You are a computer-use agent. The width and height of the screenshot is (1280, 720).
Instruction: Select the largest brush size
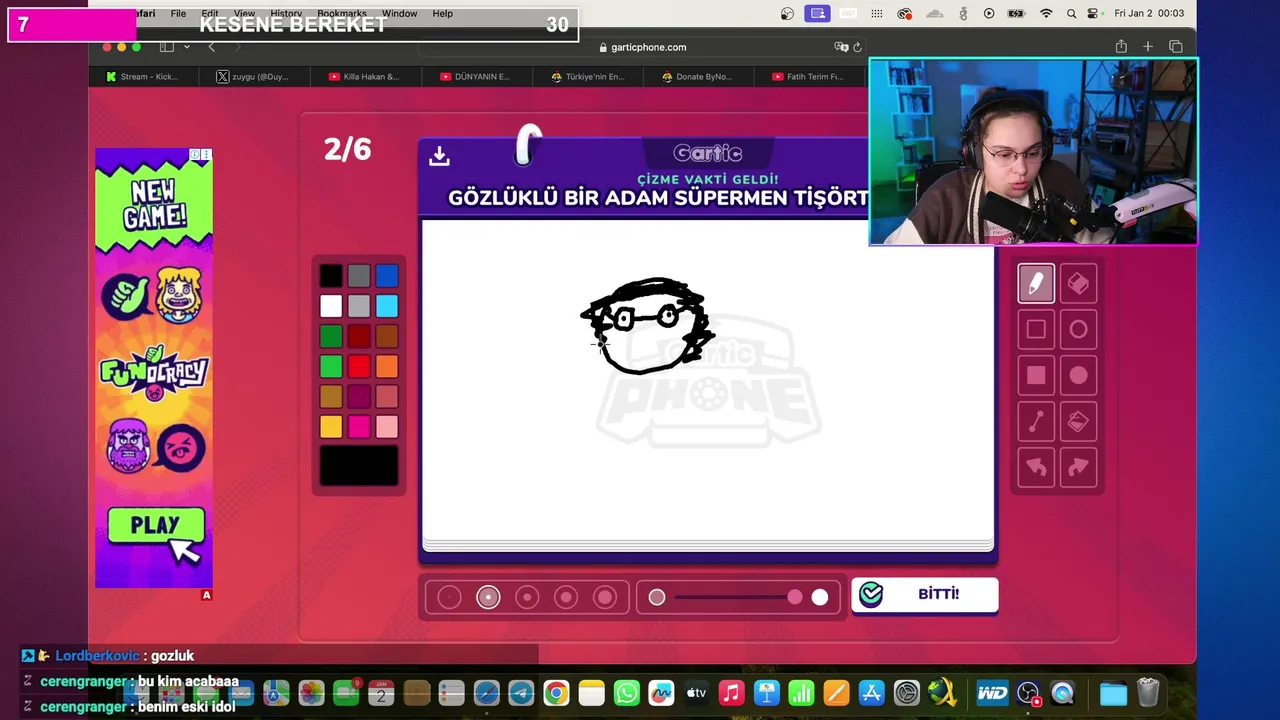605,597
